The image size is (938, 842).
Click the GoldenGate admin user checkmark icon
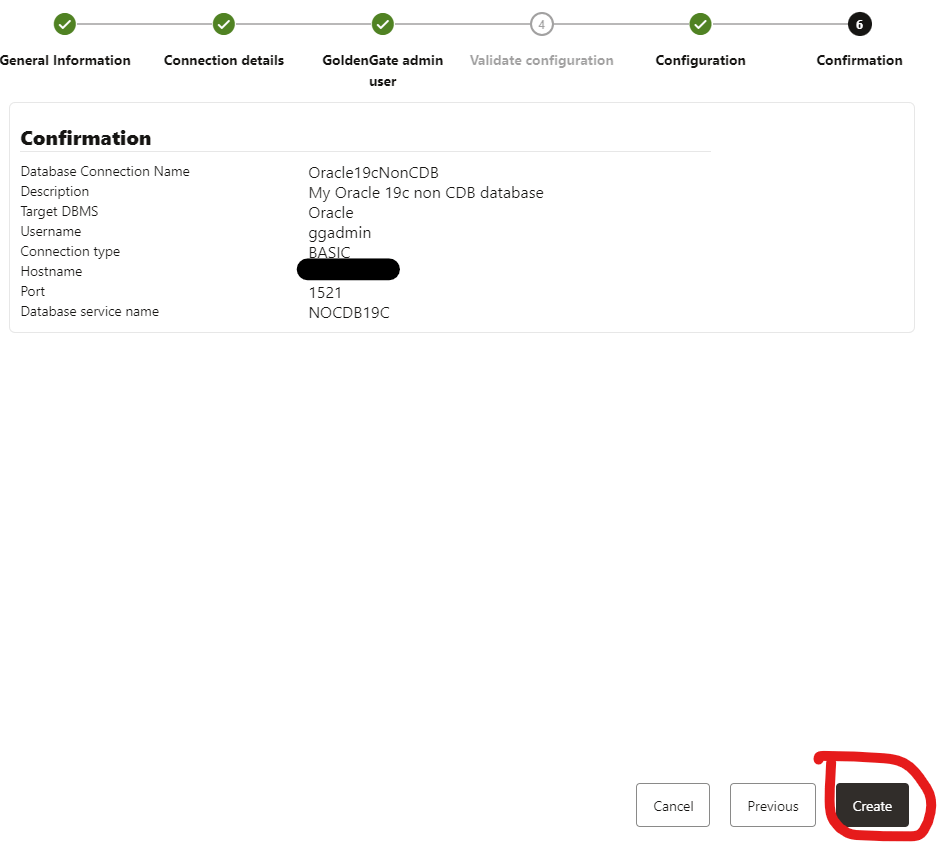coord(382,24)
